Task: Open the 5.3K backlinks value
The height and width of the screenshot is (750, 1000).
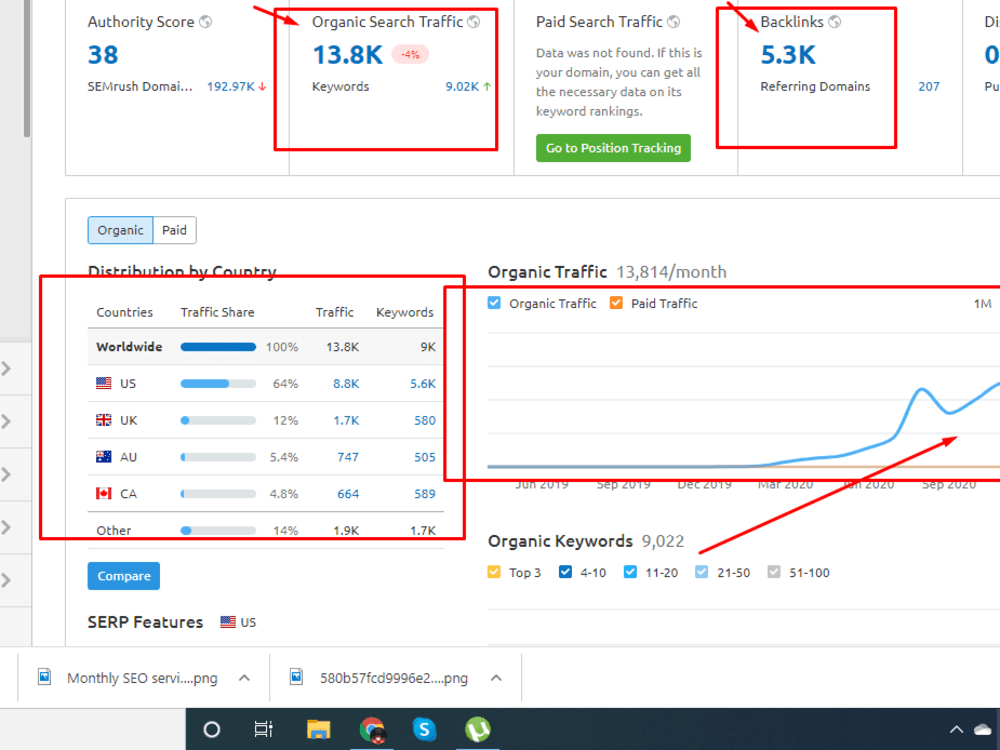Action: (788, 55)
